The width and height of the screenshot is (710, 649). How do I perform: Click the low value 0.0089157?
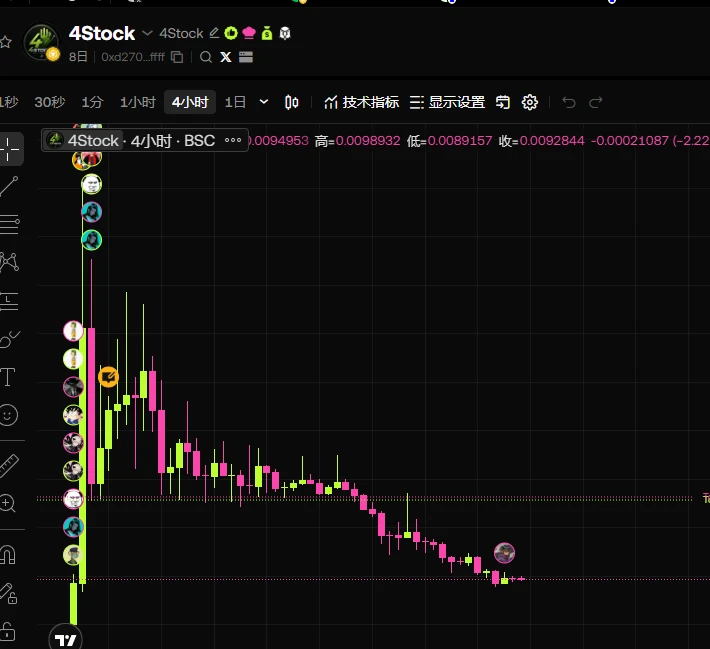click(x=460, y=141)
